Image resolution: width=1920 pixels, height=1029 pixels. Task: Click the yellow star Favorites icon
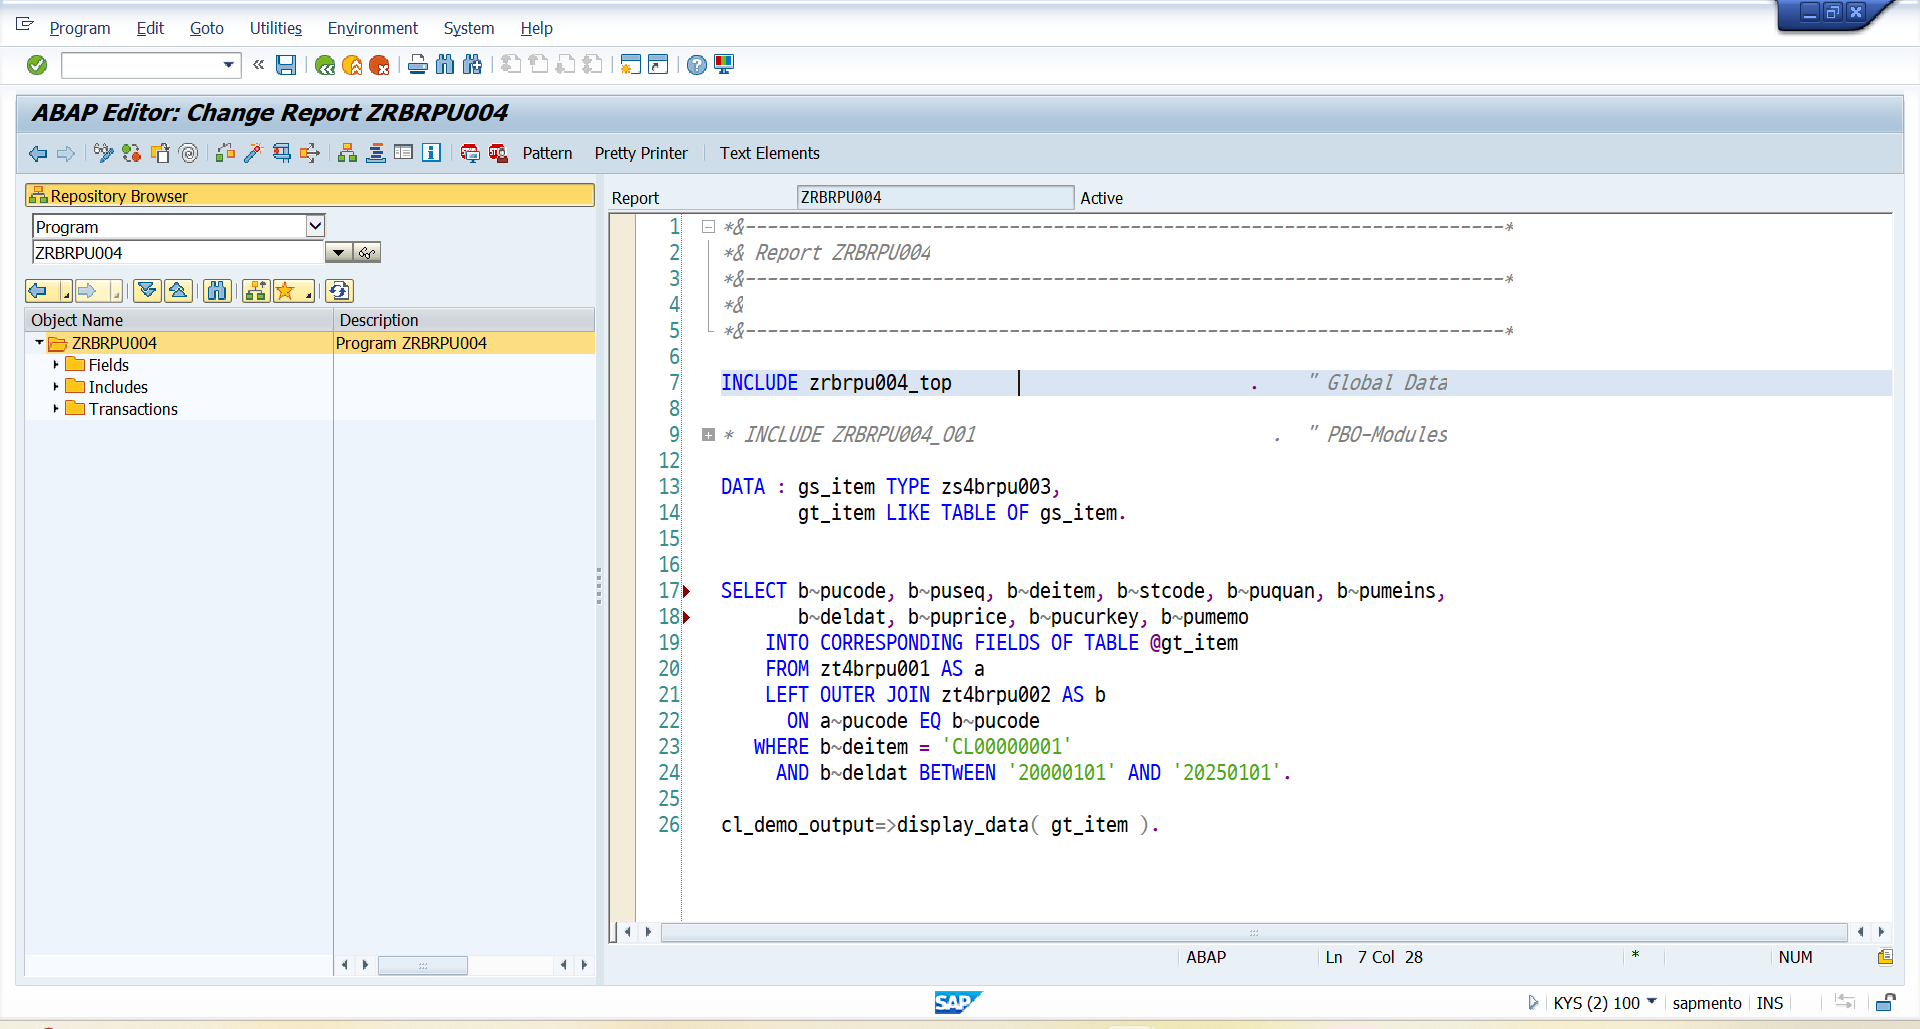(286, 291)
